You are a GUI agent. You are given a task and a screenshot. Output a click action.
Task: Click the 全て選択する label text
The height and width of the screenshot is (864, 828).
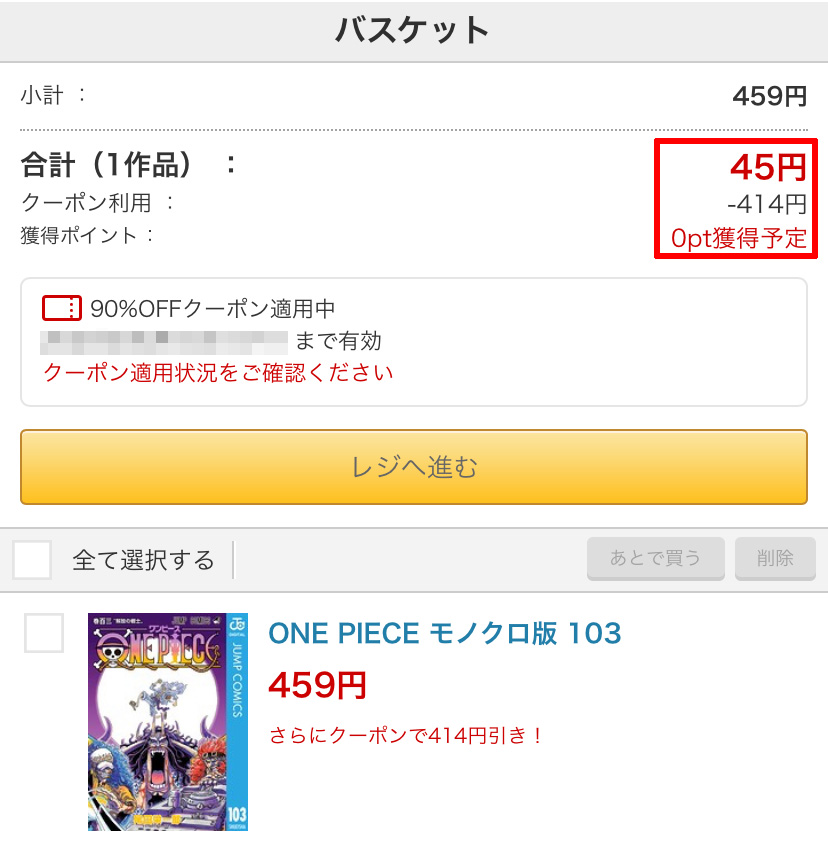pos(143,560)
